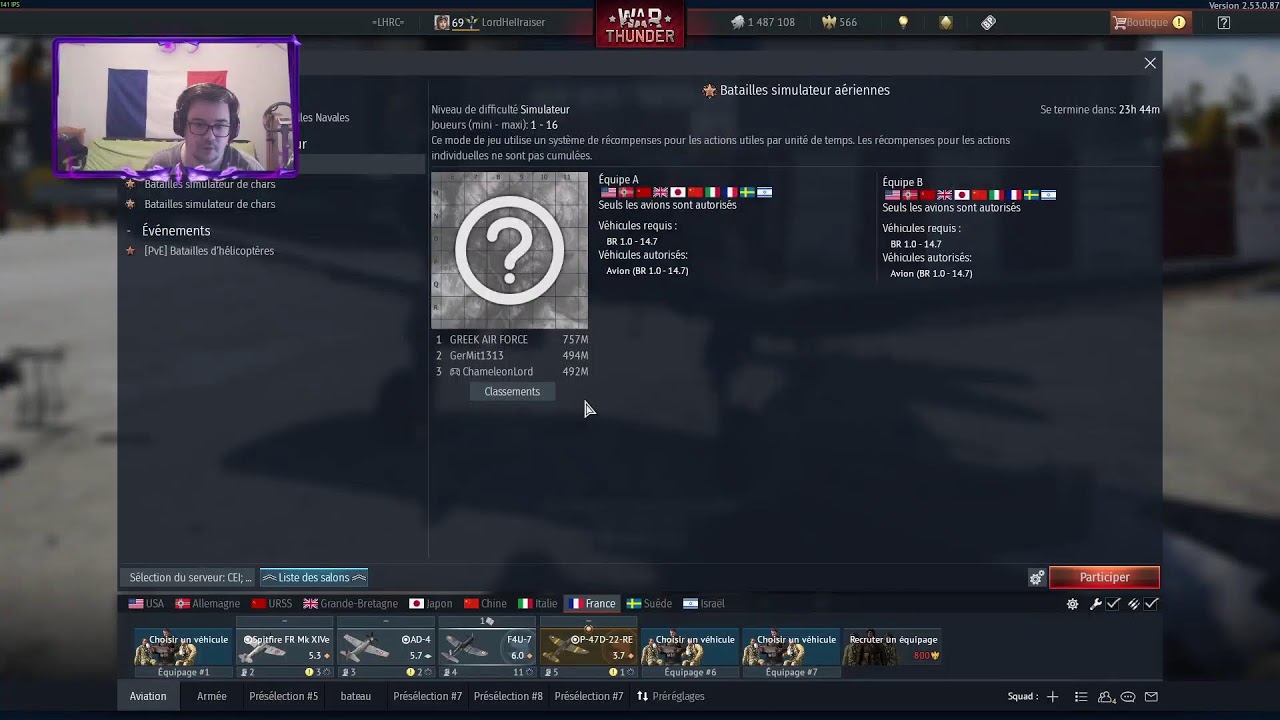The height and width of the screenshot is (720, 1280).
Task: Click the LordHellraiser player avatar icon
Action: pos(442,22)
